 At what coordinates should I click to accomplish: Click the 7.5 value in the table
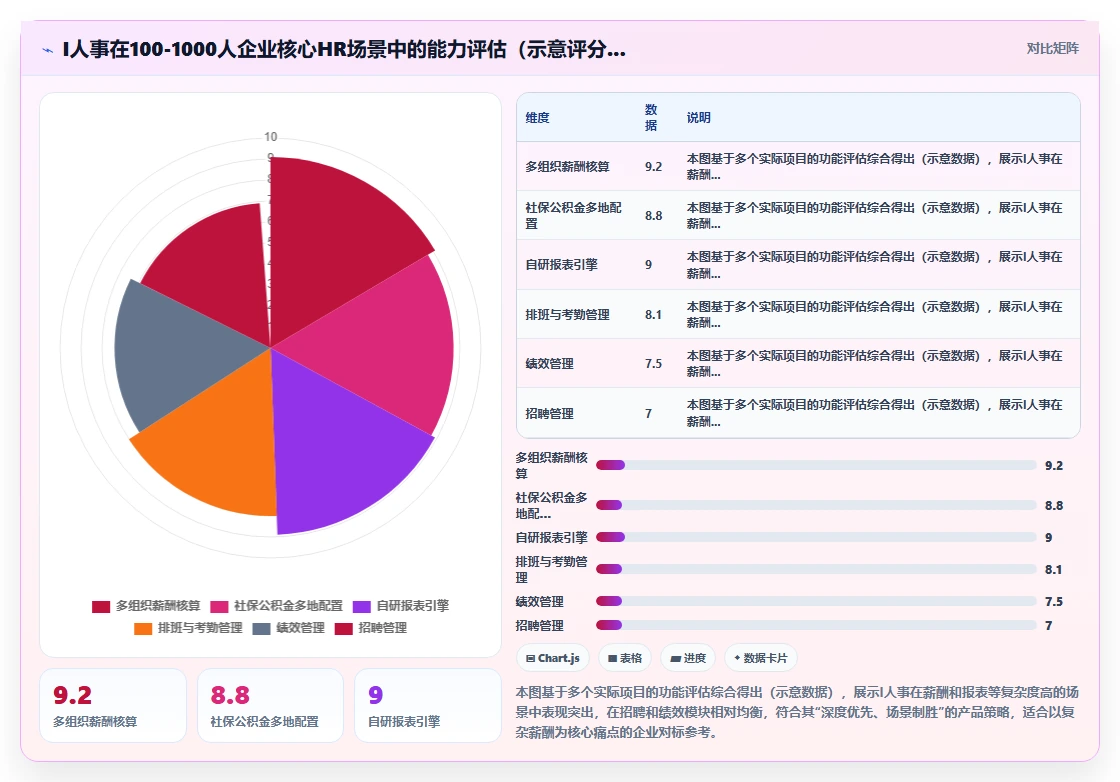[x=654, y=364]
